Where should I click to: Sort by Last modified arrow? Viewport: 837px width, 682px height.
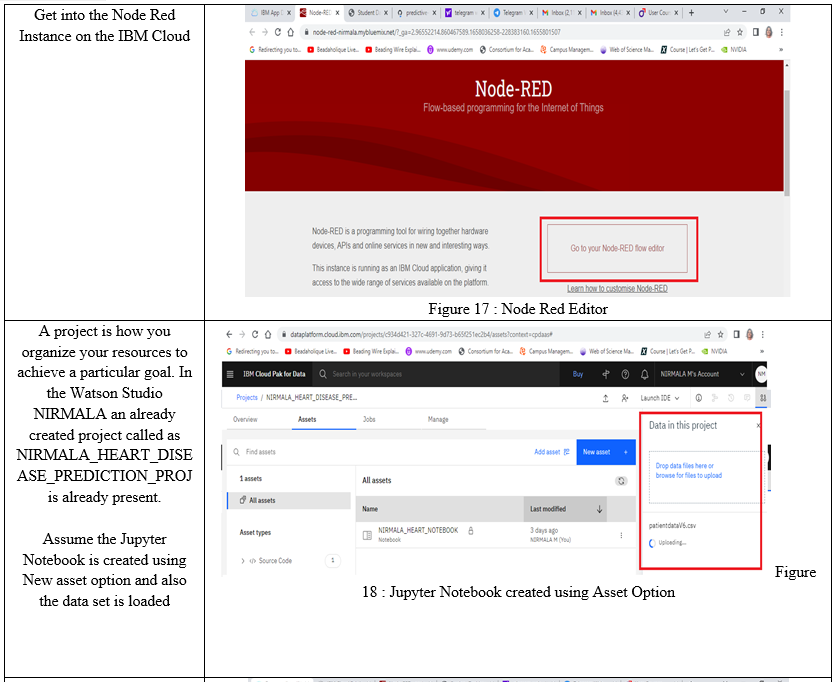pyautogui.click(x=599, y=509)
